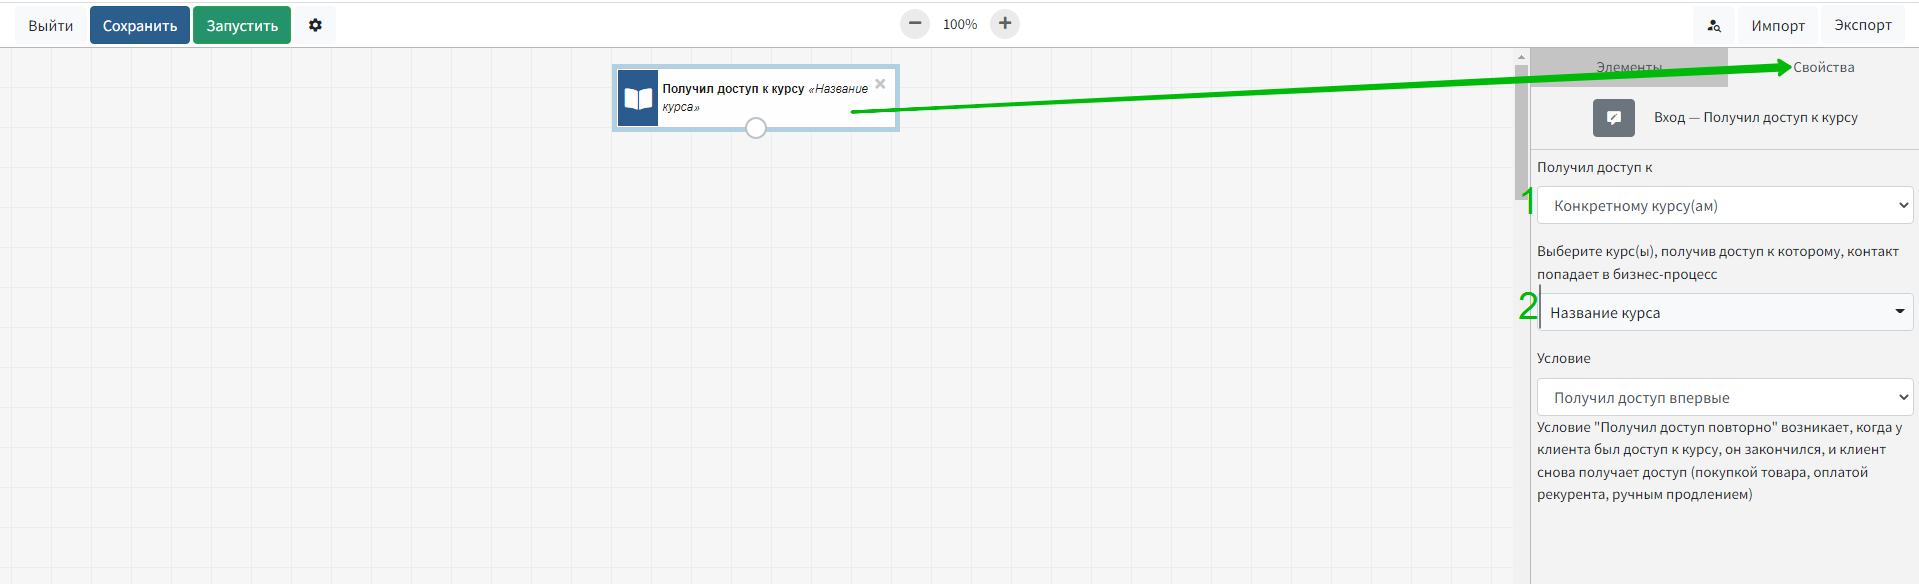Screen dimensions: 1919x584
Task: Switch to the Элементы tab
Action: (x=1628, y=67)
